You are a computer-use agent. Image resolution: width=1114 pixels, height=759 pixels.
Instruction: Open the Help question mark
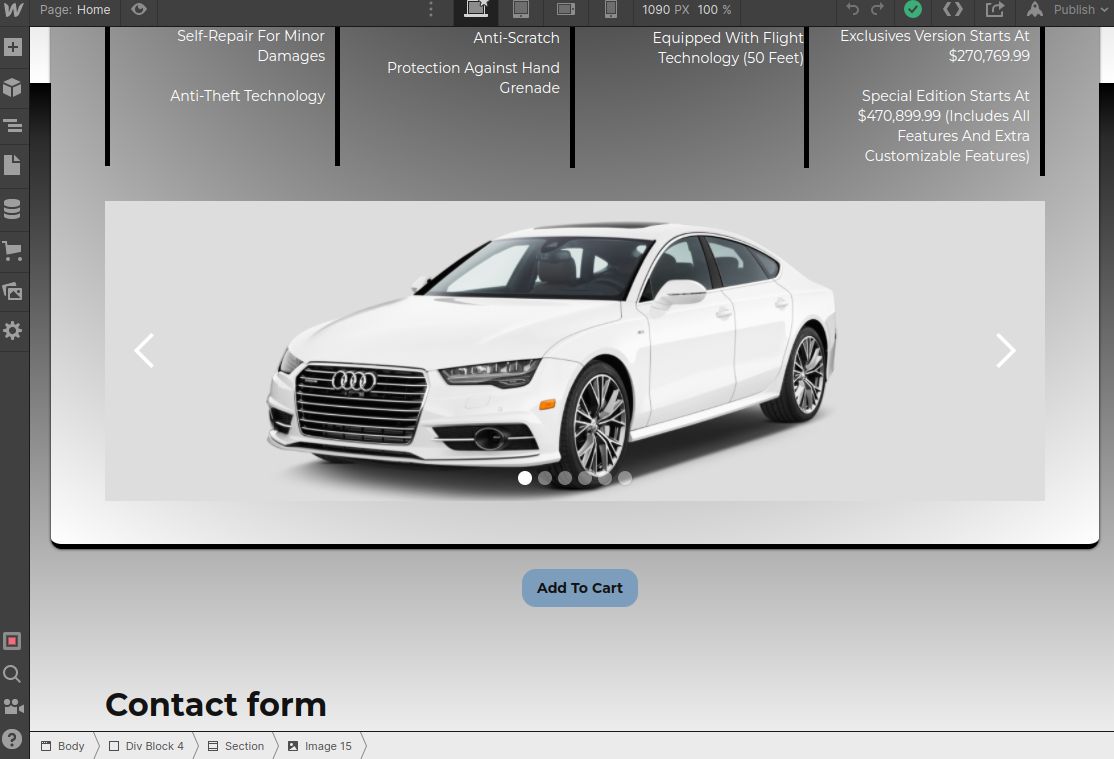12,739
